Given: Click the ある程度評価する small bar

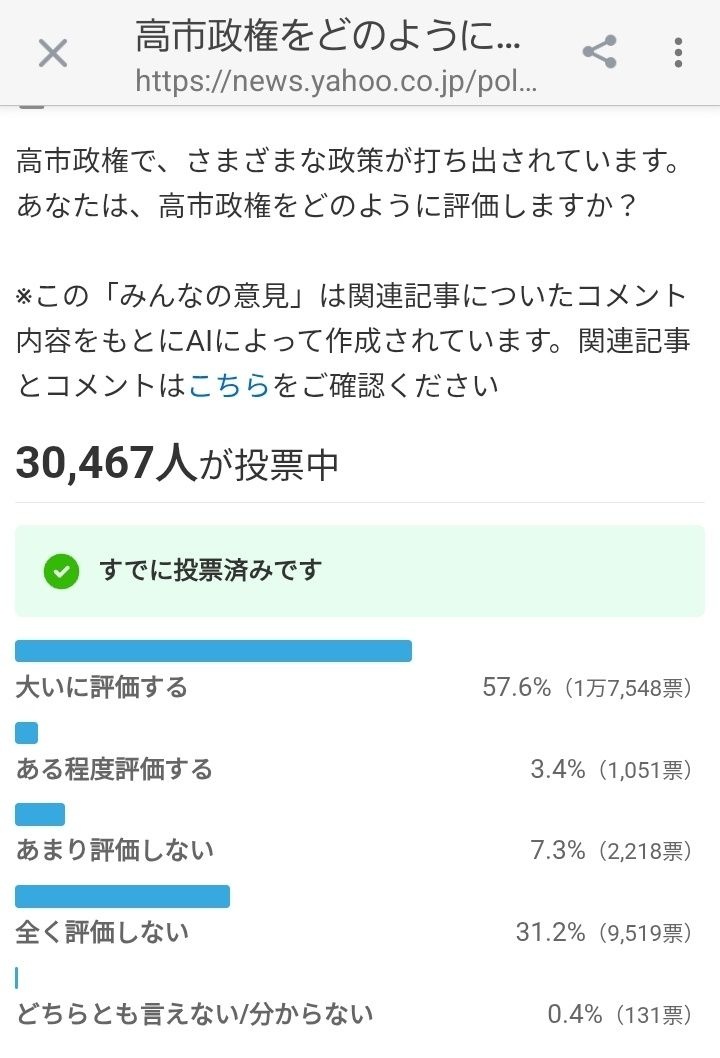Looking at the screenshot, I should 27,733.
